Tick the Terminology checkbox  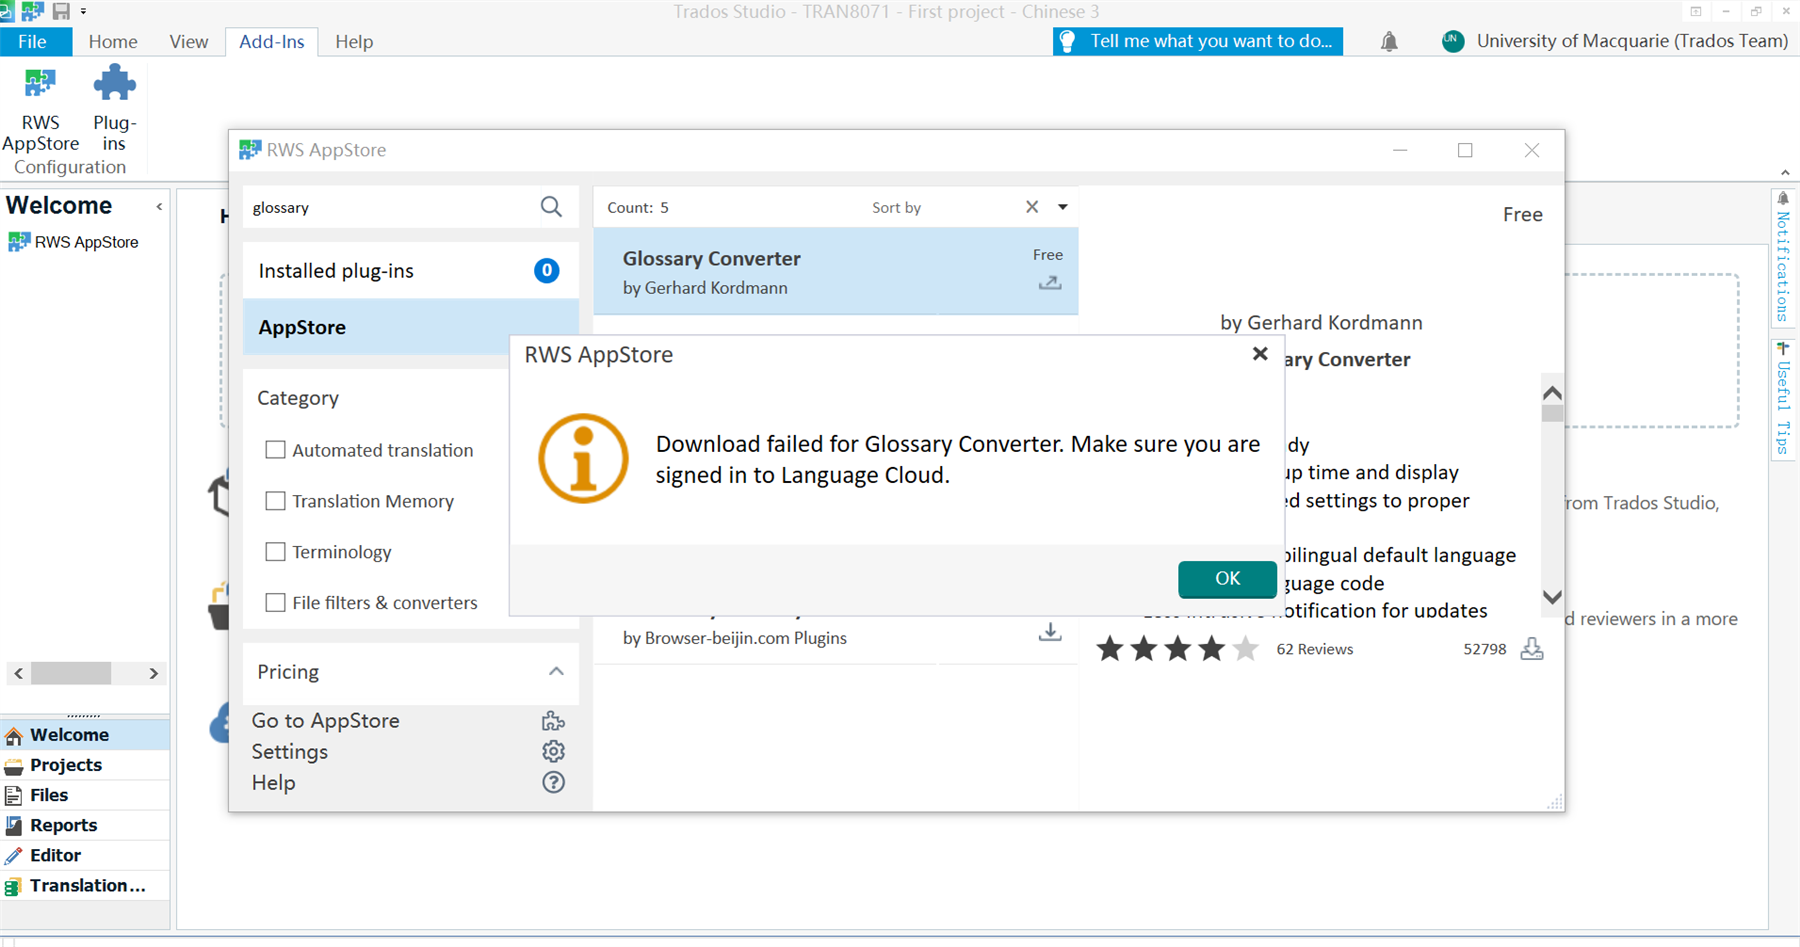(275, 552)
